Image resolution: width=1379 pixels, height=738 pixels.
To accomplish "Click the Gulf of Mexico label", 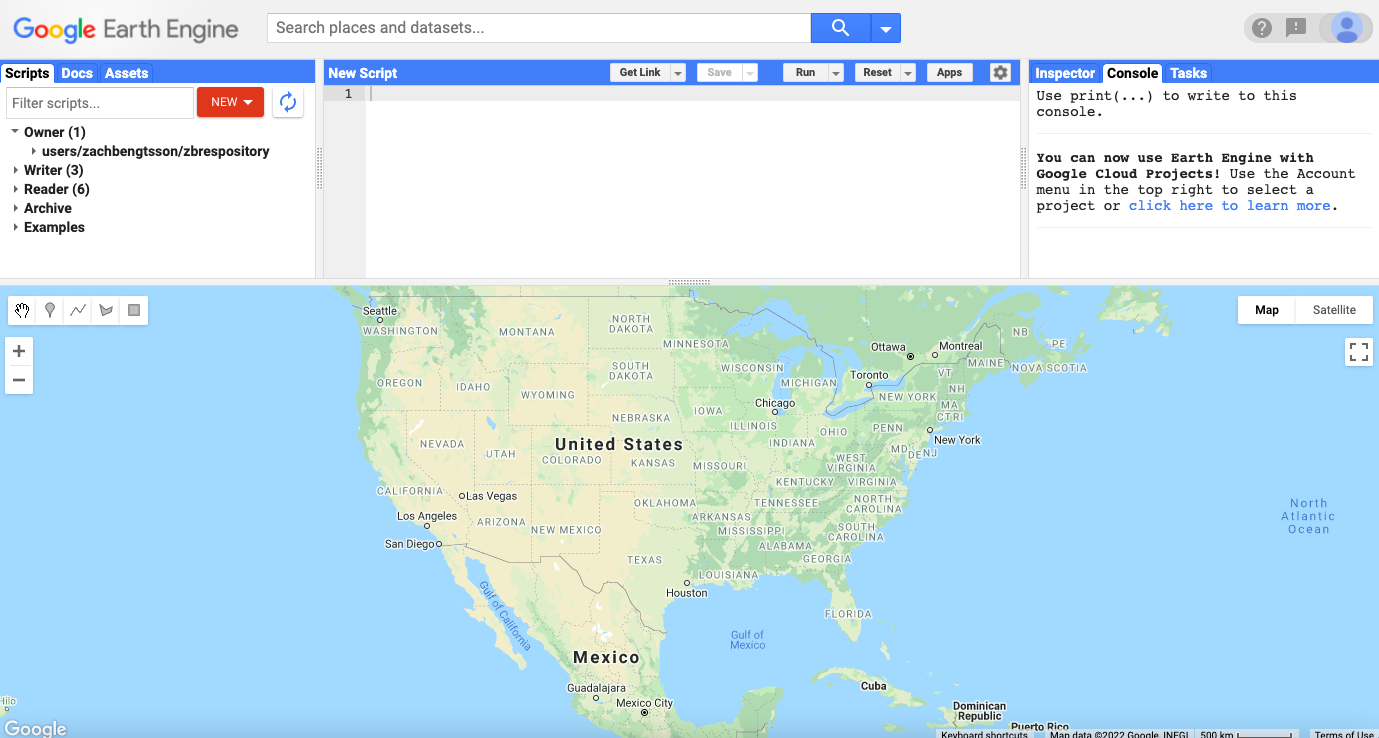I will [747, 640].
